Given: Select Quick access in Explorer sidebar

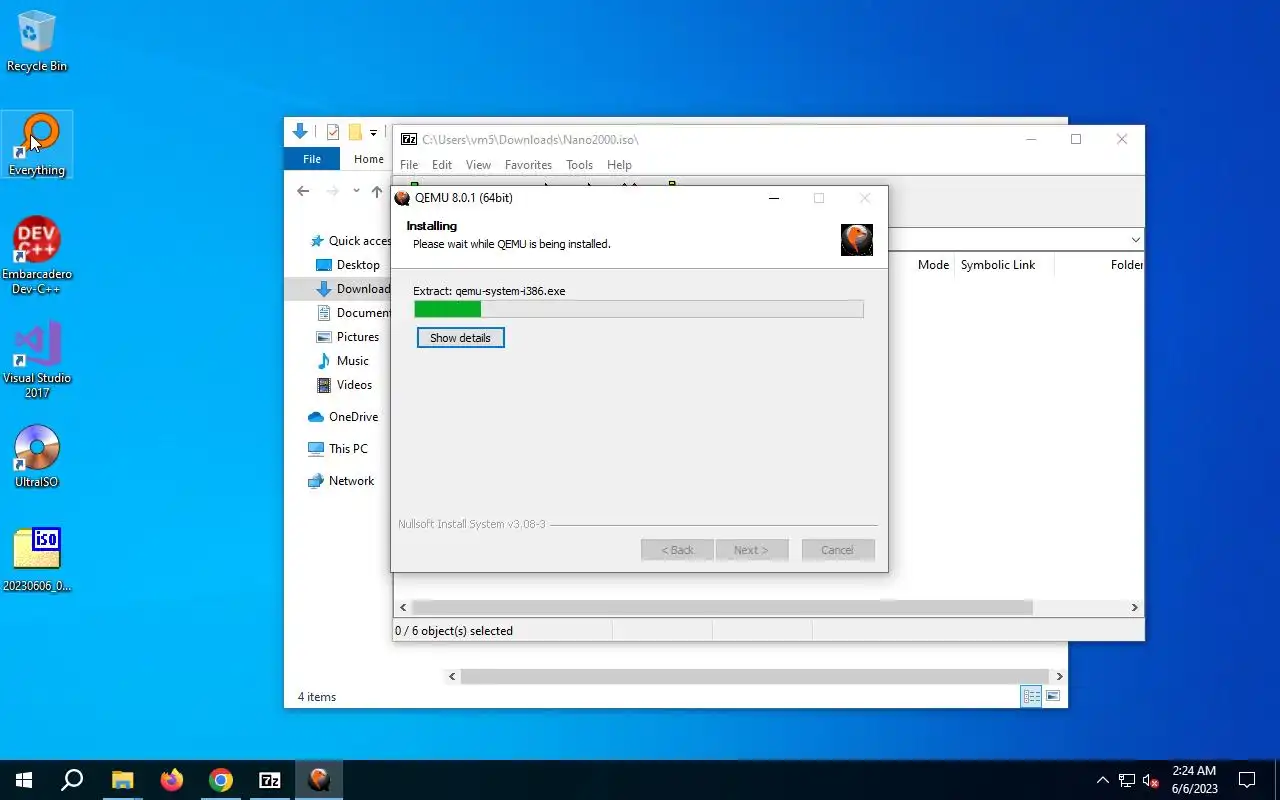Looking at the screenshot, I should tap(348, 241).
